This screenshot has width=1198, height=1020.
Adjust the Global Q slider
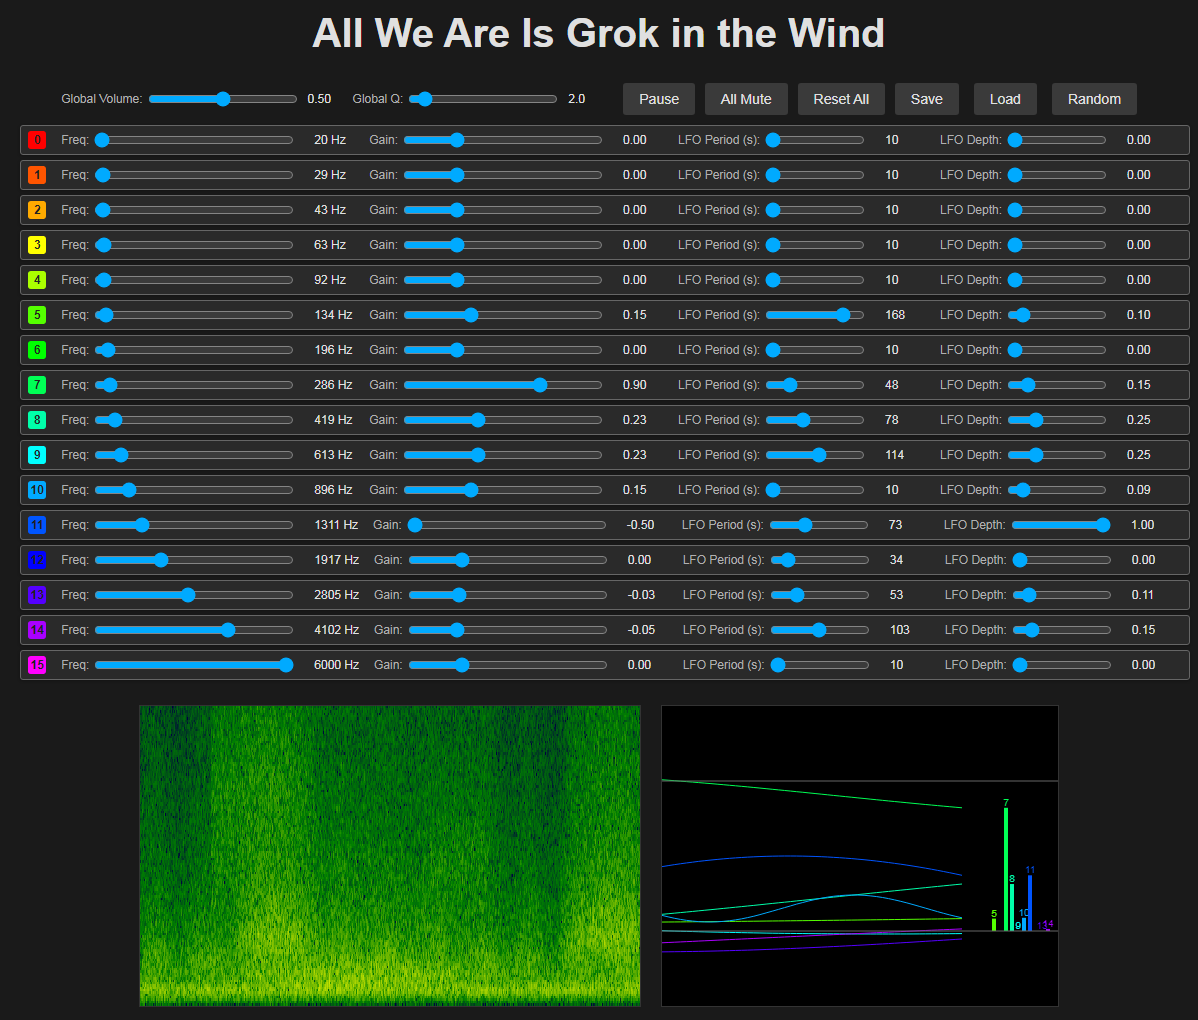483,99
